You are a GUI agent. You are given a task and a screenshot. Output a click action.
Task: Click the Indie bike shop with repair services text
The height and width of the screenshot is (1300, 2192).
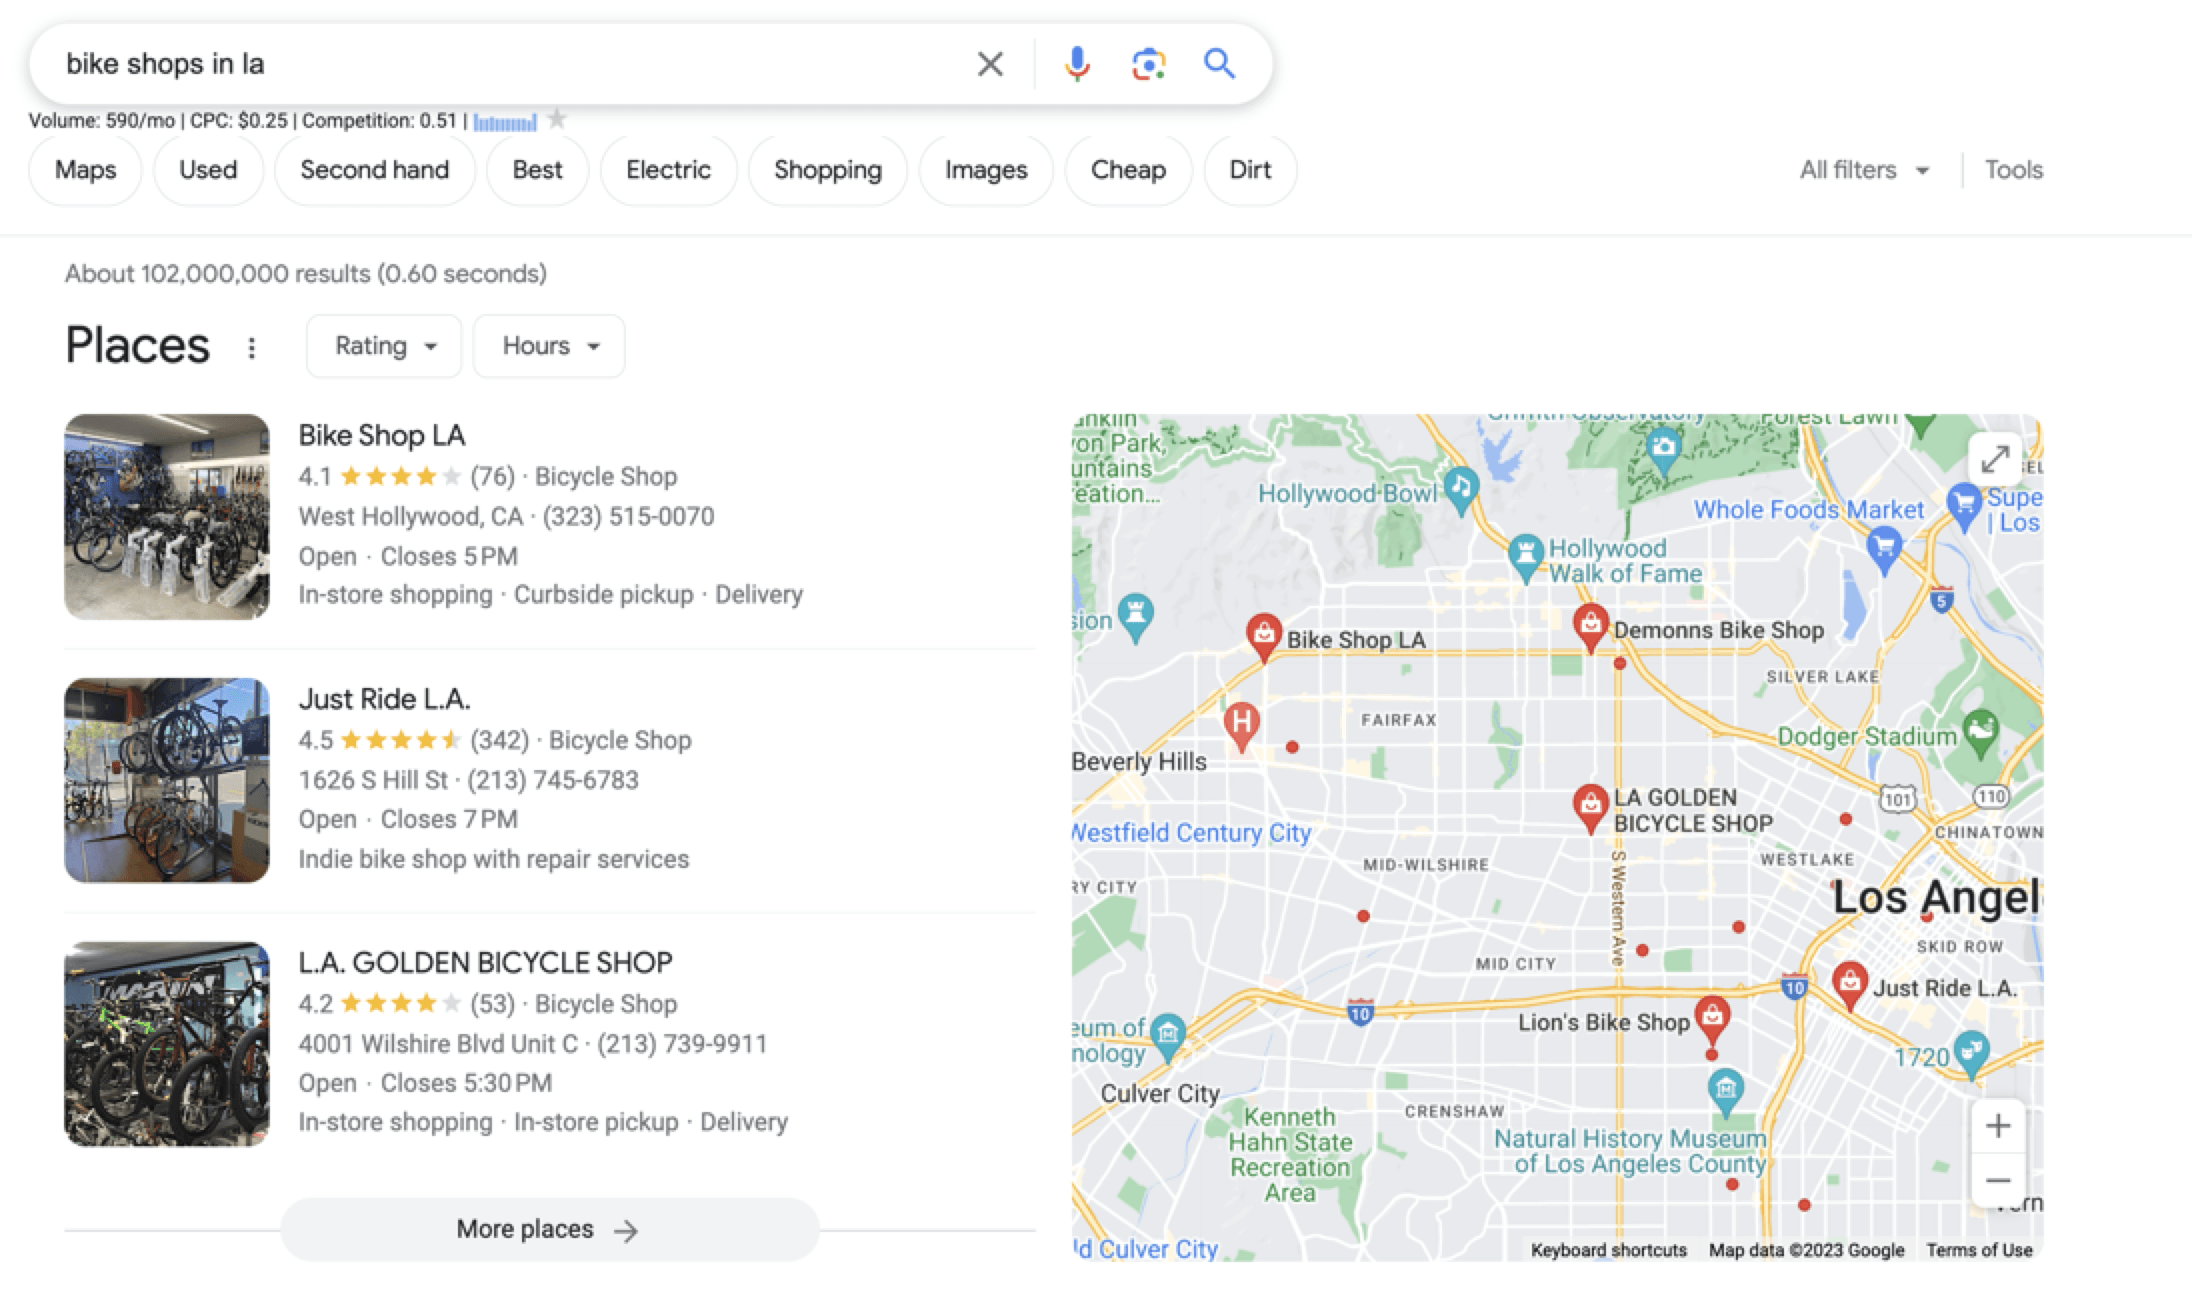[x=494, y=859]
